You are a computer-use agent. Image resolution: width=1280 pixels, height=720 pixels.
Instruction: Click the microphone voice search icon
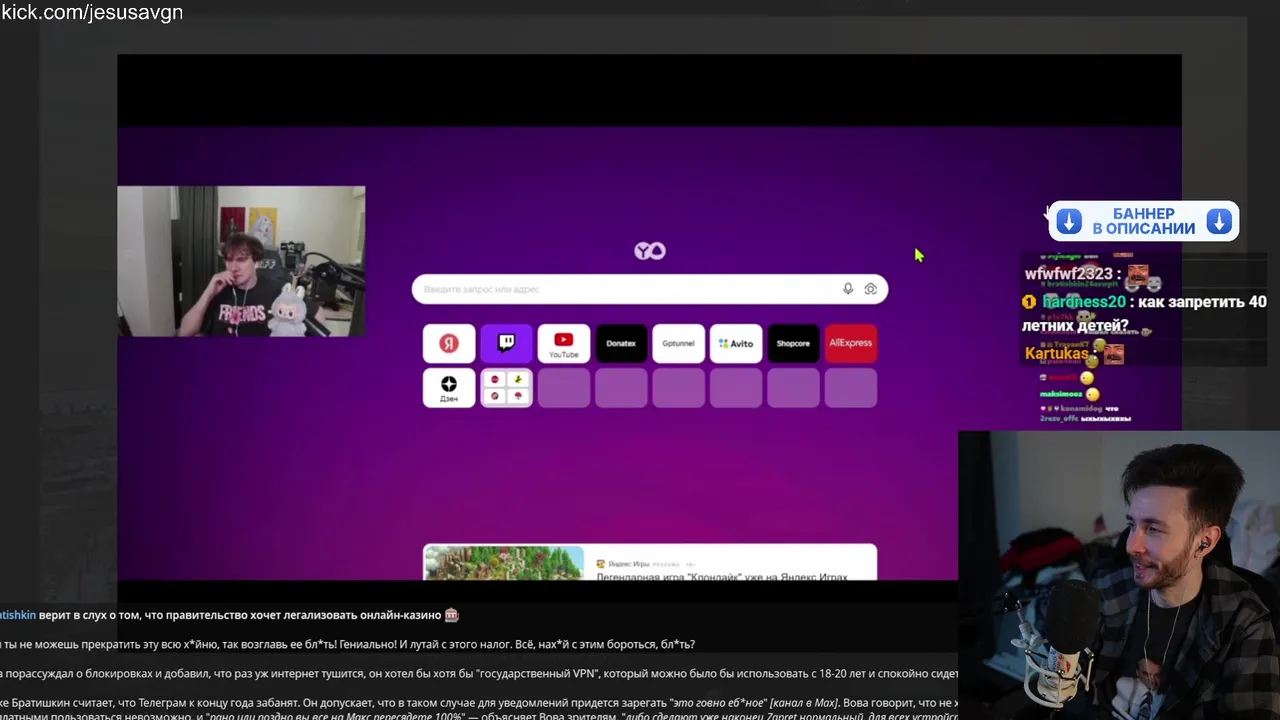pyautogui.click(x=848, y=289)
